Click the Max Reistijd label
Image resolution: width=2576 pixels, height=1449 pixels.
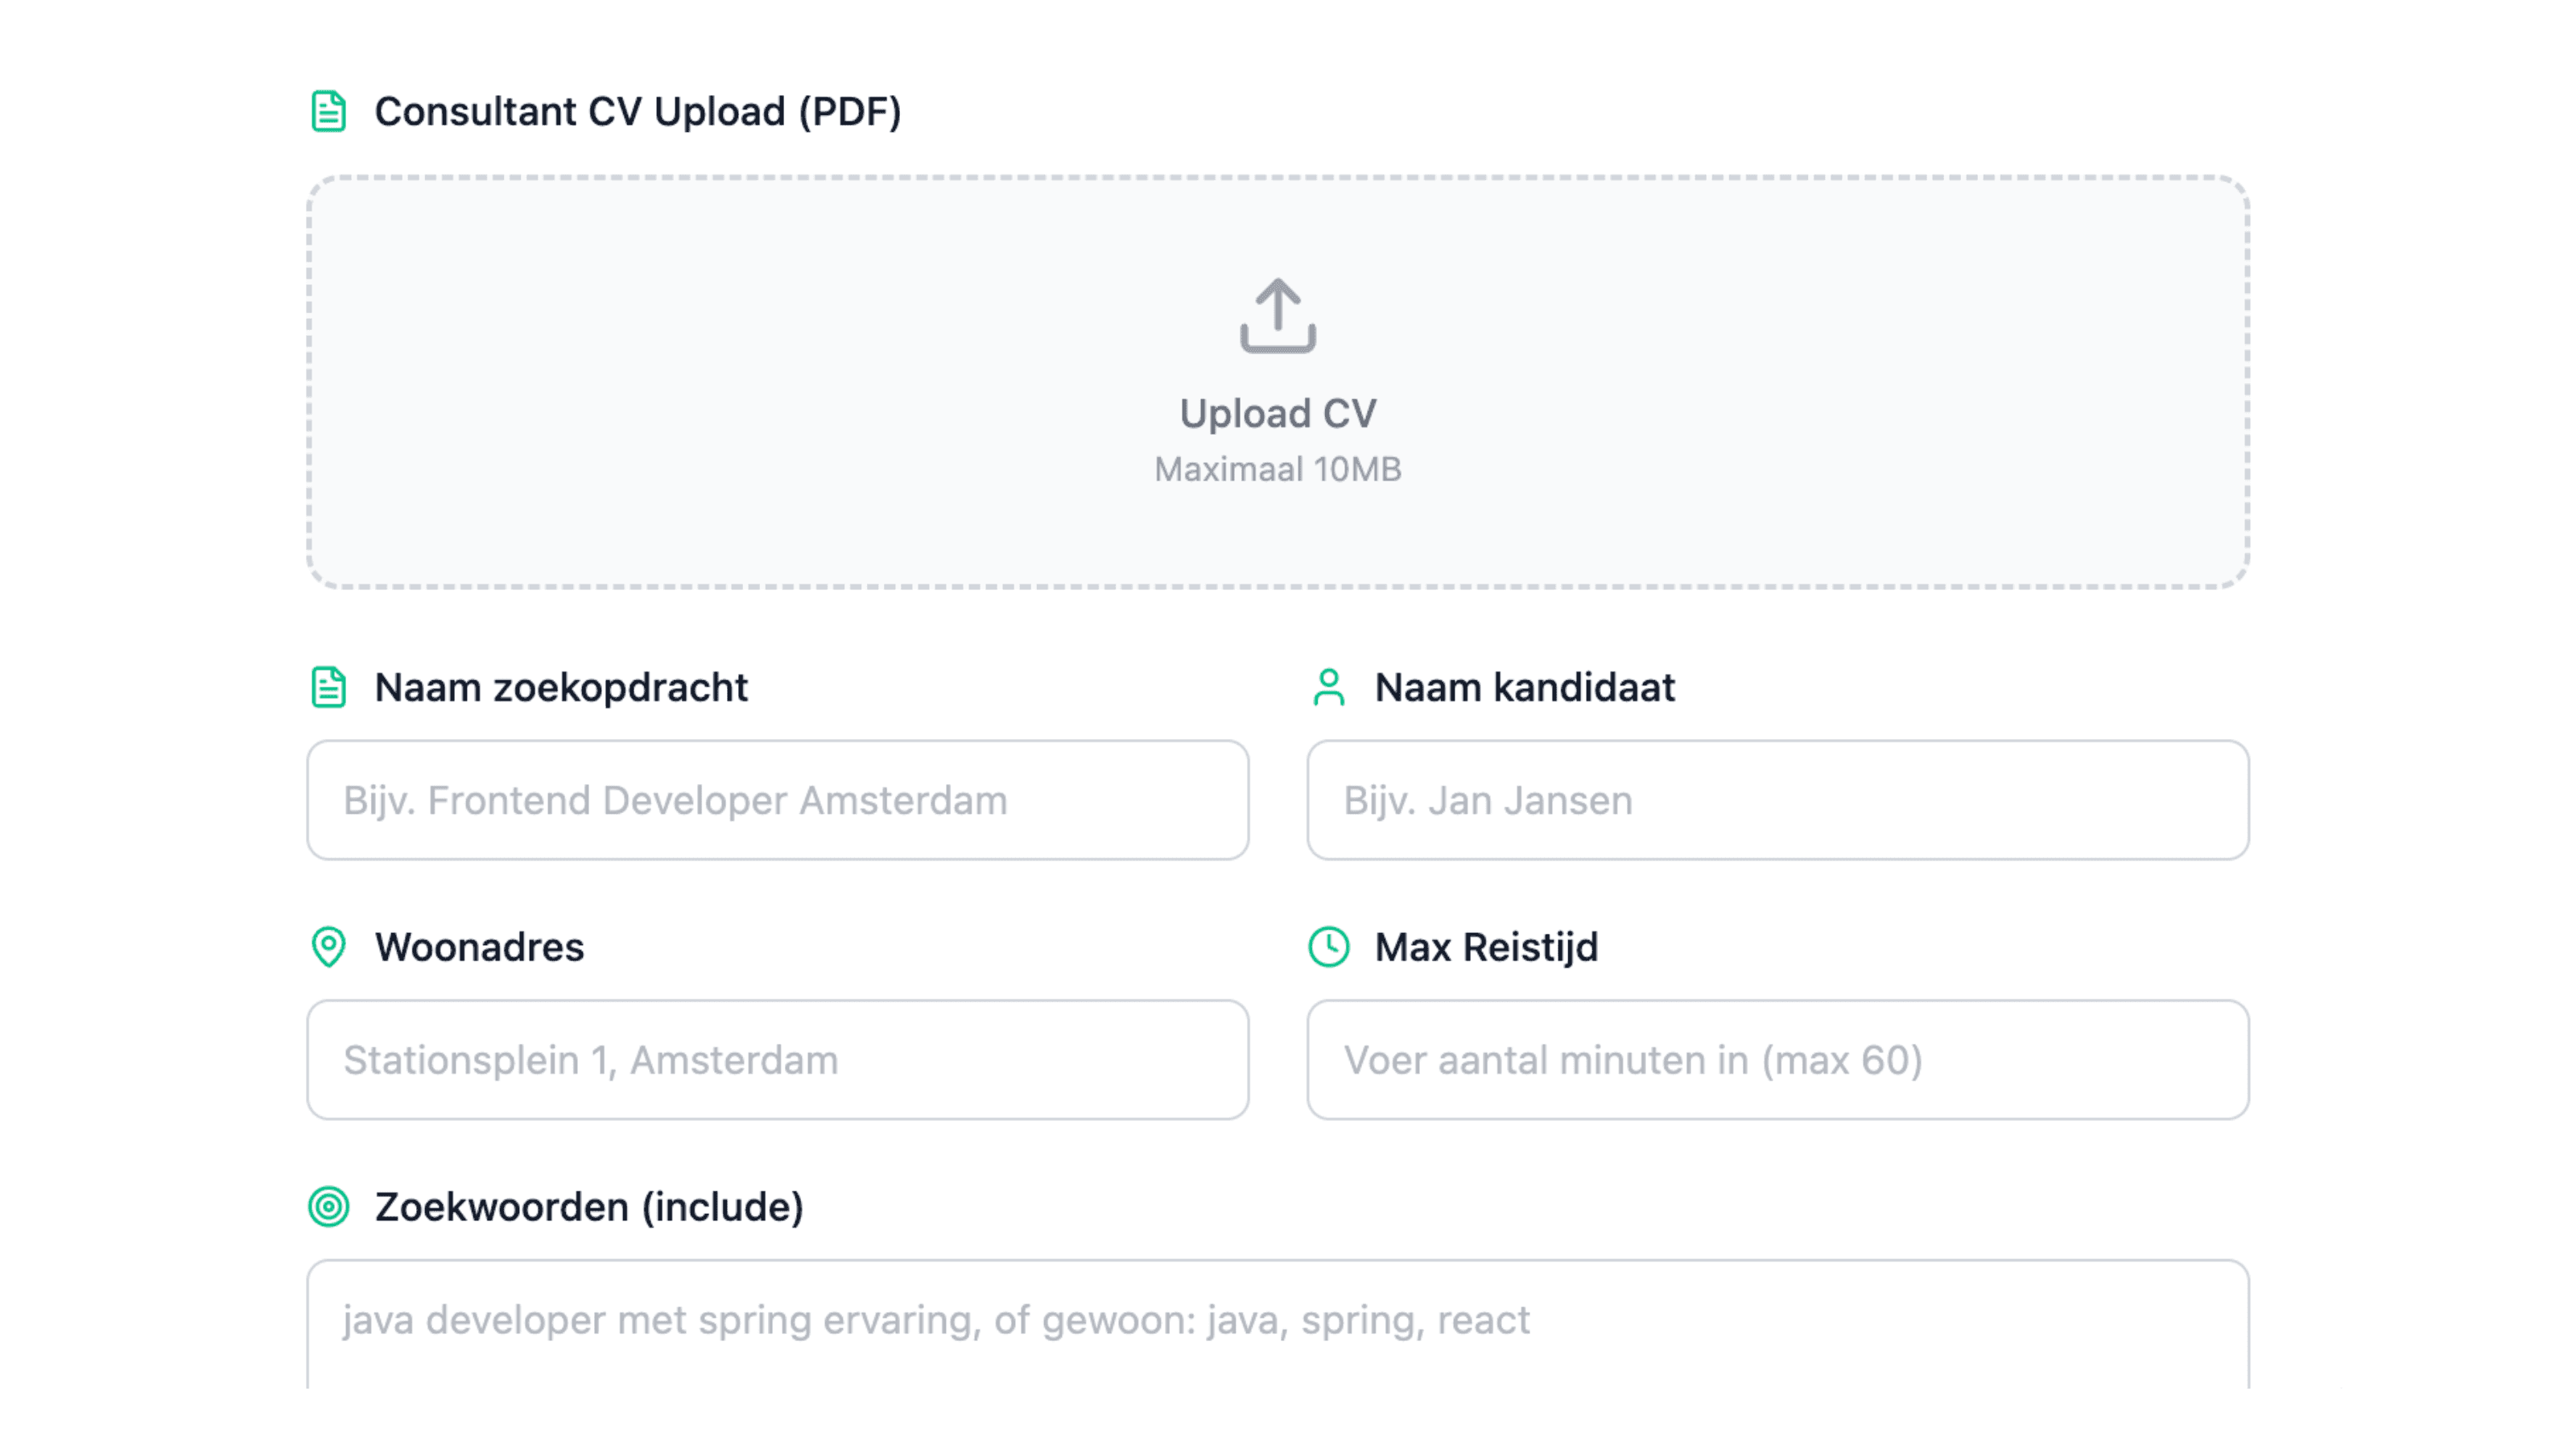1486,947
